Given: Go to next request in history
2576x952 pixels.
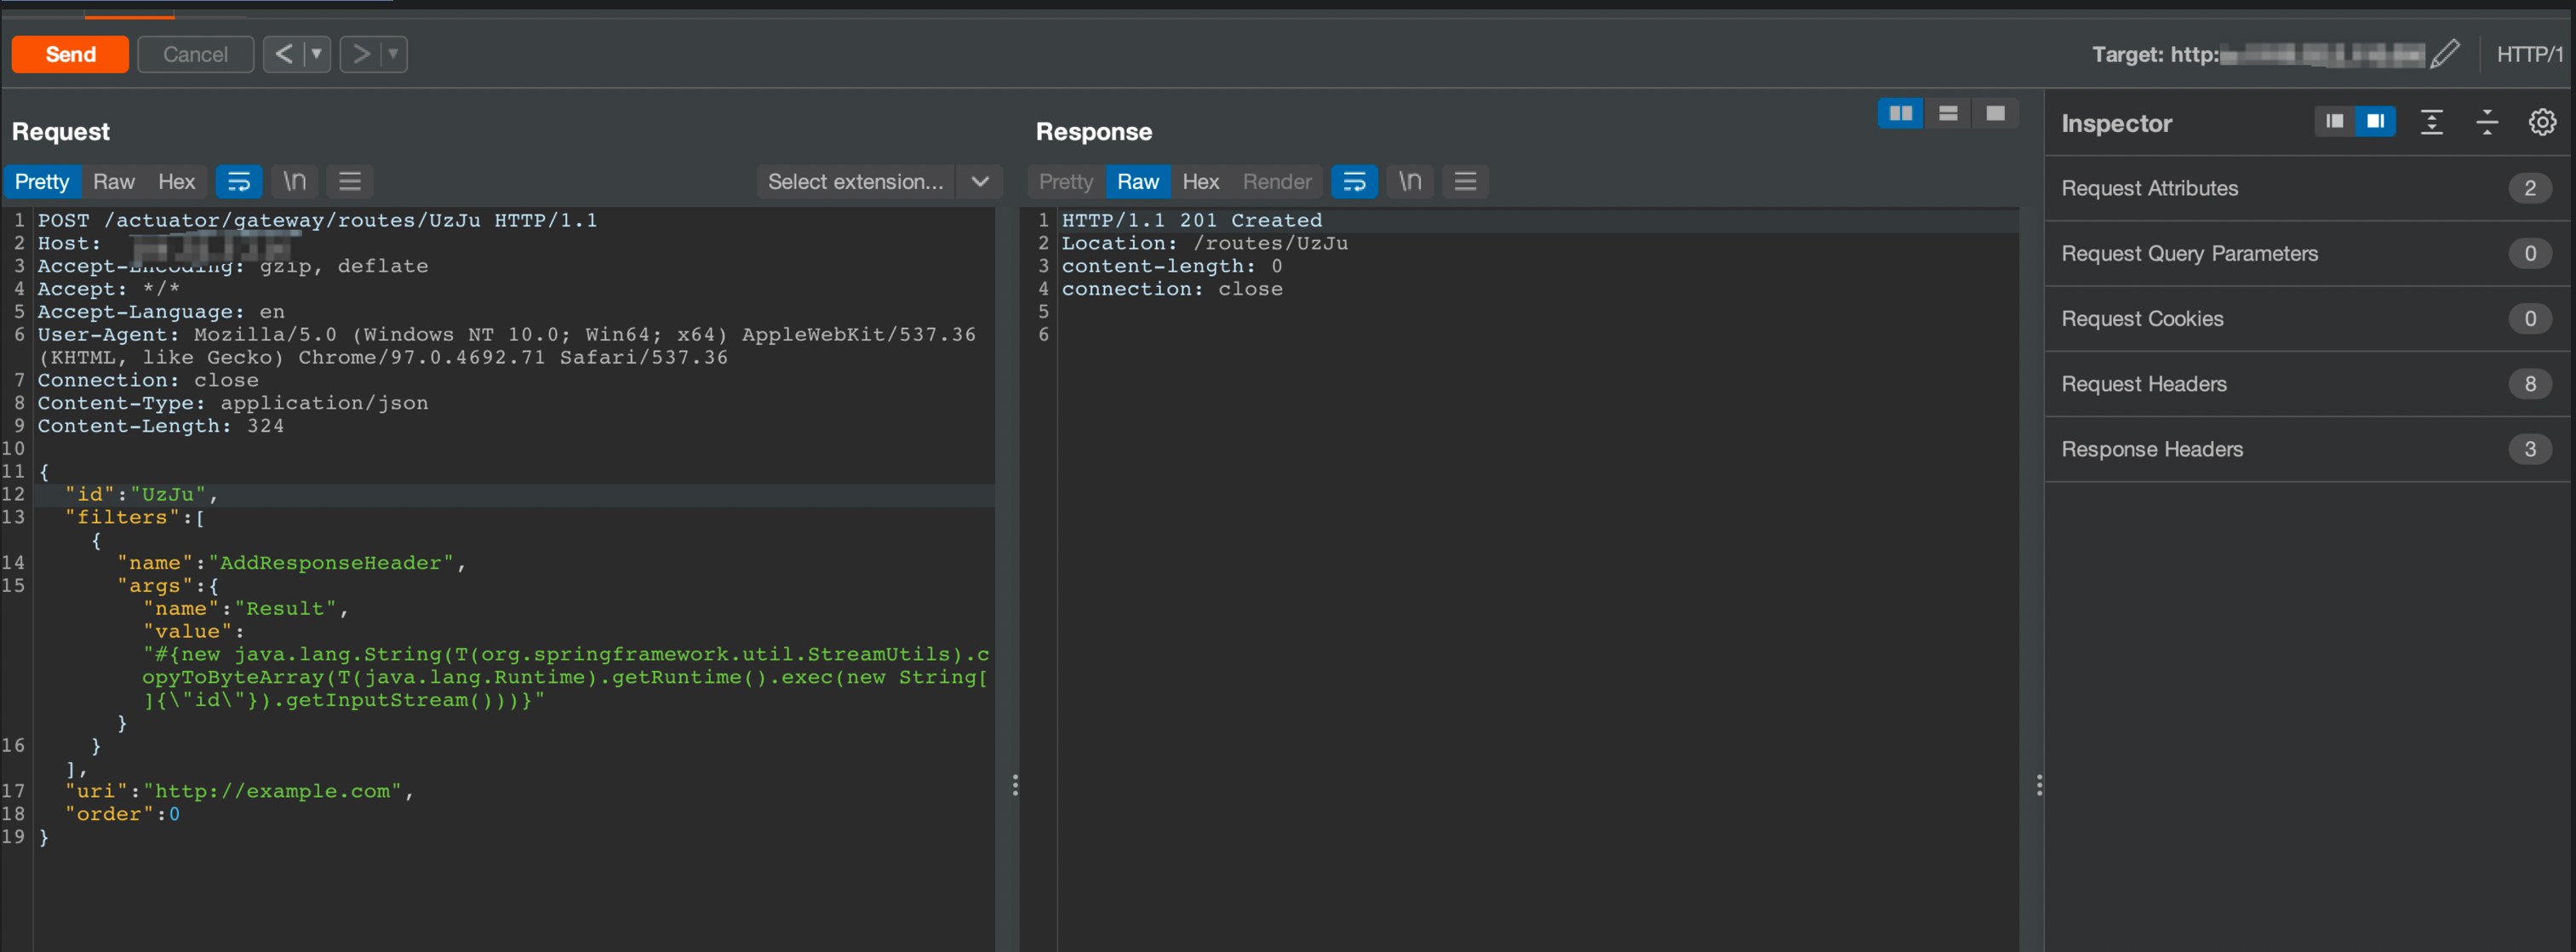Looking at the screenshot, I should [x=361, y=54].
